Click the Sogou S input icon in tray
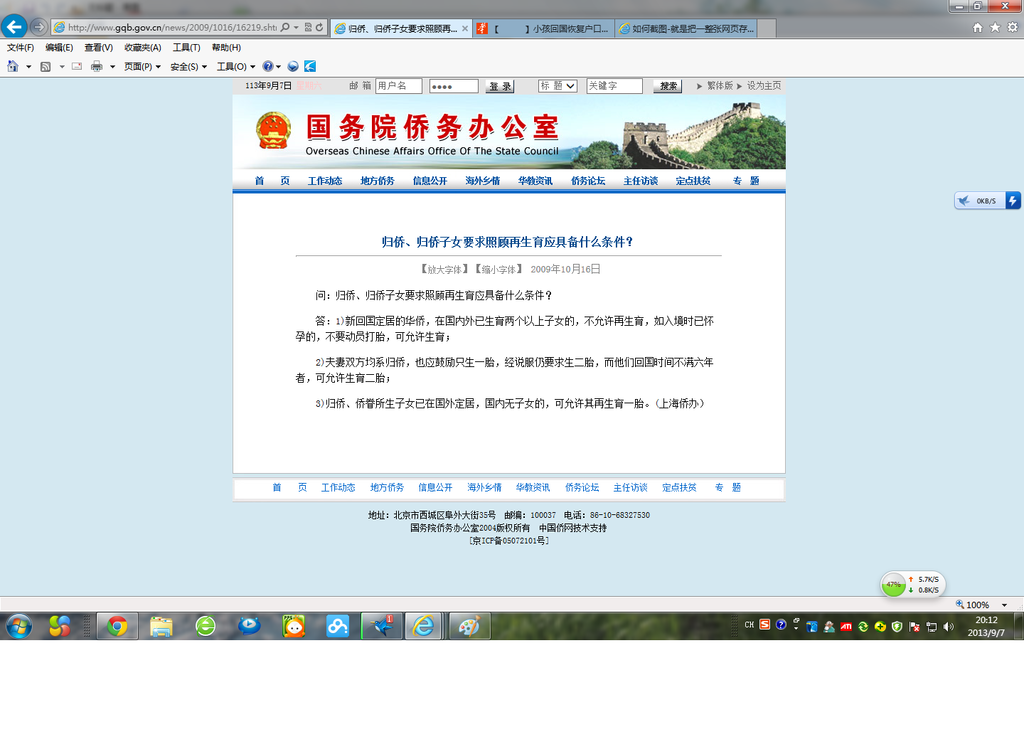1024x749 pixels. click(x=765, y=625)
